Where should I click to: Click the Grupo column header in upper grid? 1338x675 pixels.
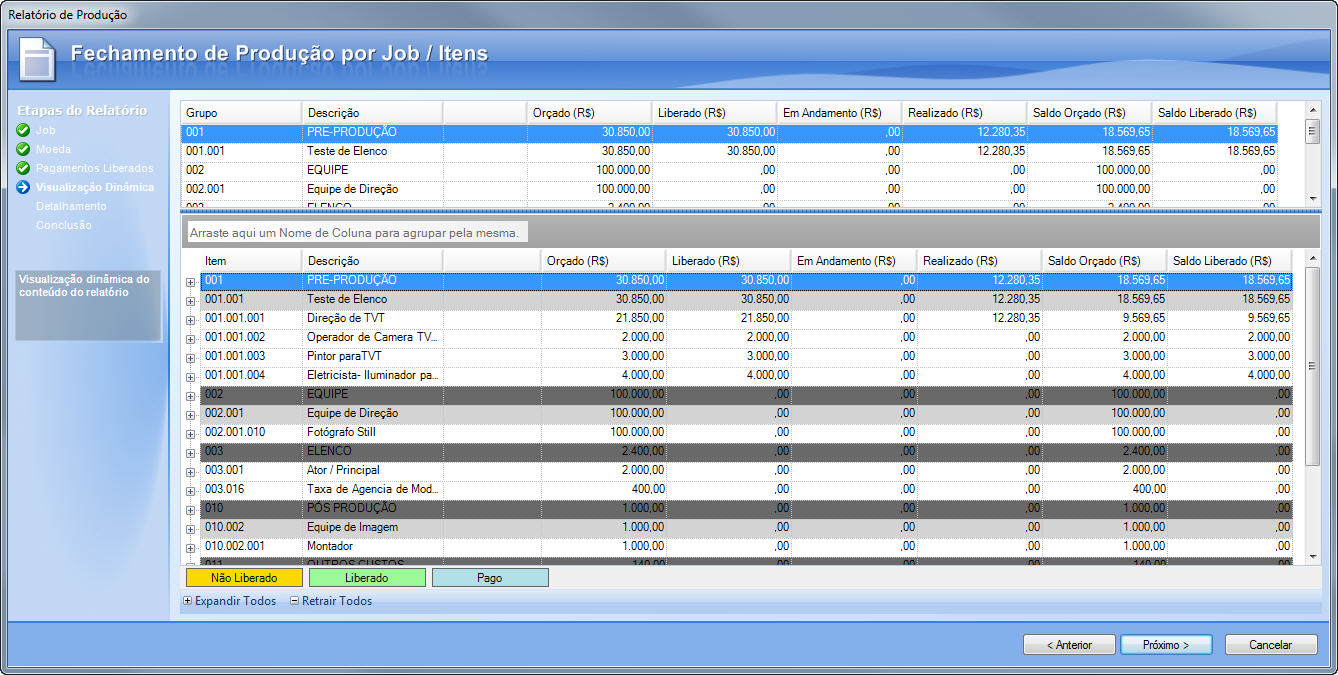tap(241, 113)
